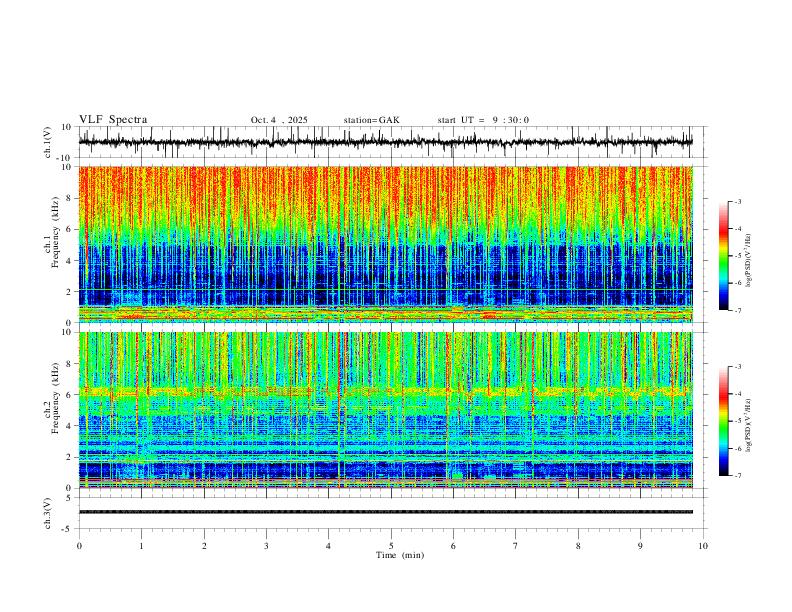Click the log(PSD) label of ch.1 color bar

tap(749, 260)
